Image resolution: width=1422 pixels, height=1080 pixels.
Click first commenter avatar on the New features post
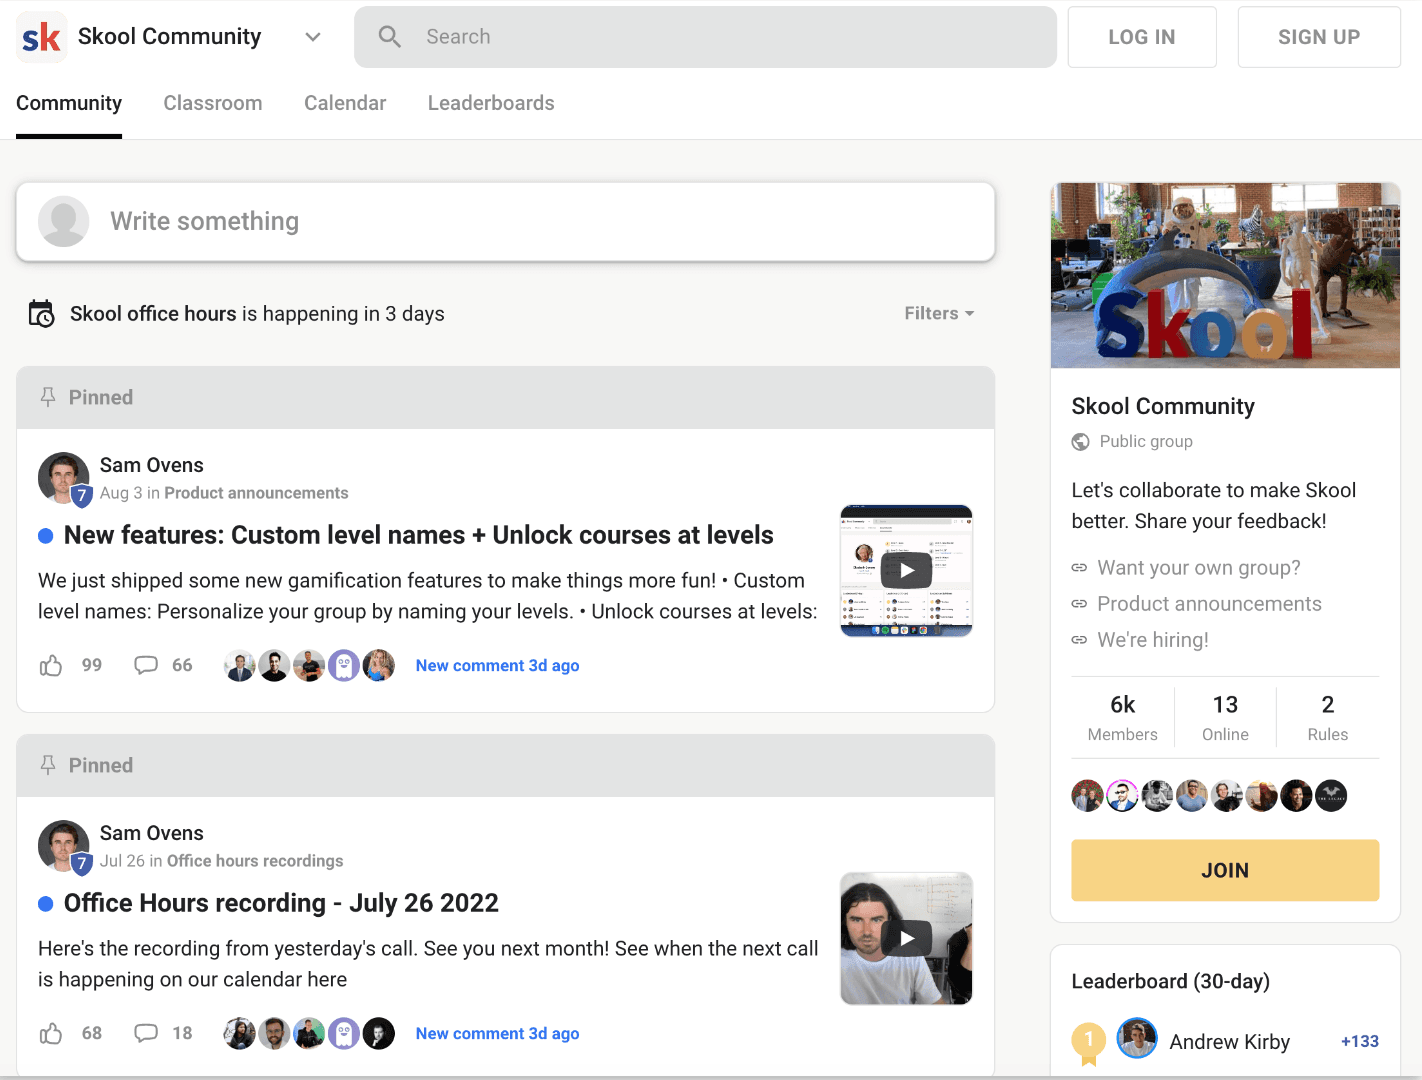click(x=240, y=665)
